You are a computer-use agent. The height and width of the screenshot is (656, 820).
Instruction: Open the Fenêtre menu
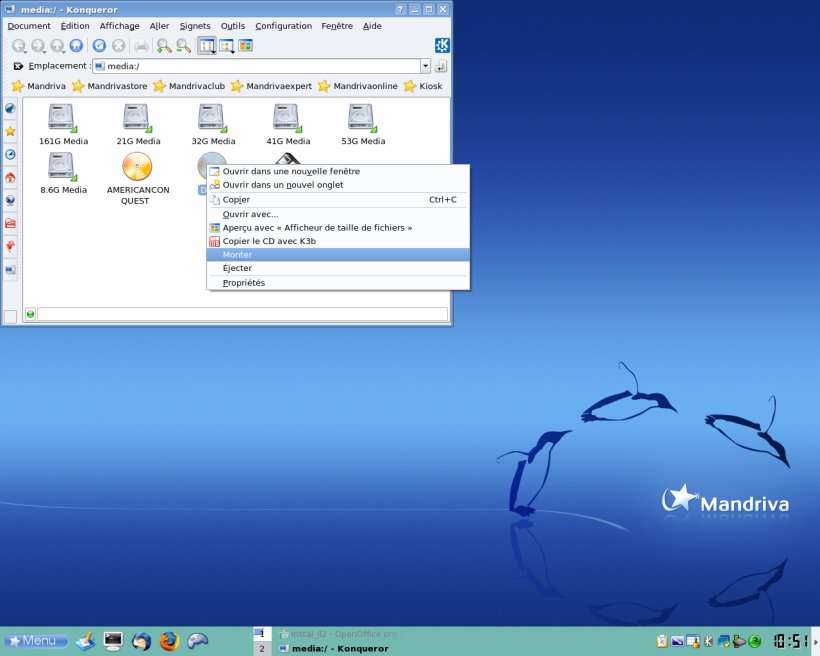[337, 26]
